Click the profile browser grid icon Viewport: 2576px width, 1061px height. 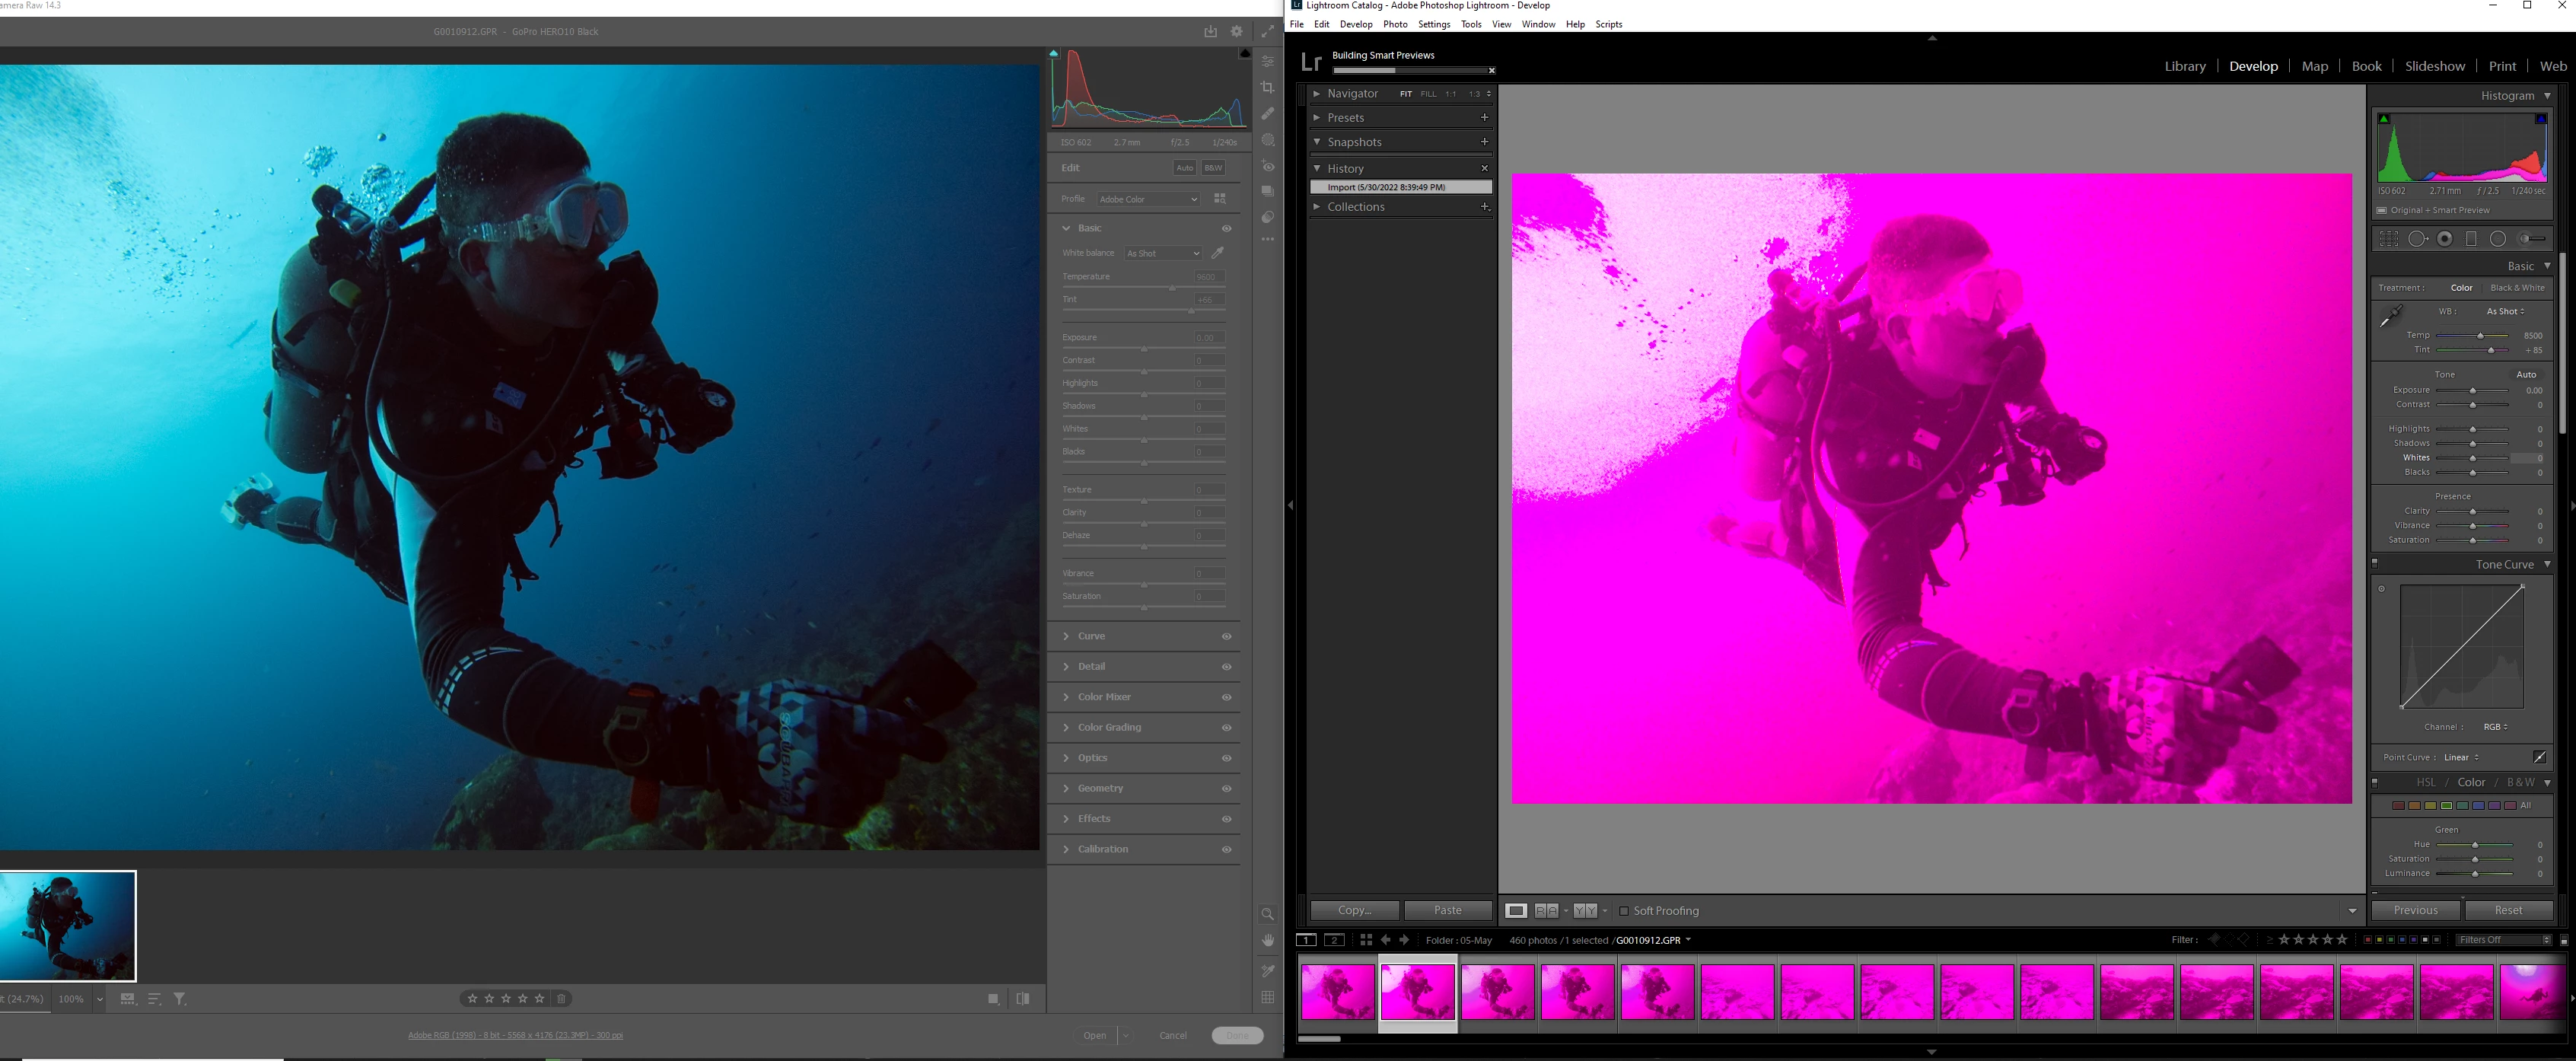1220,199
